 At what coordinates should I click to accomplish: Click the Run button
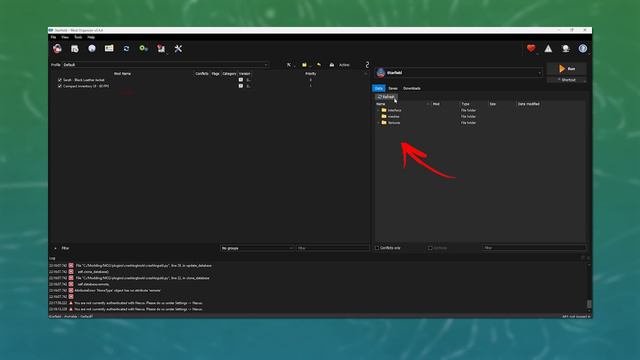(567, 69)
